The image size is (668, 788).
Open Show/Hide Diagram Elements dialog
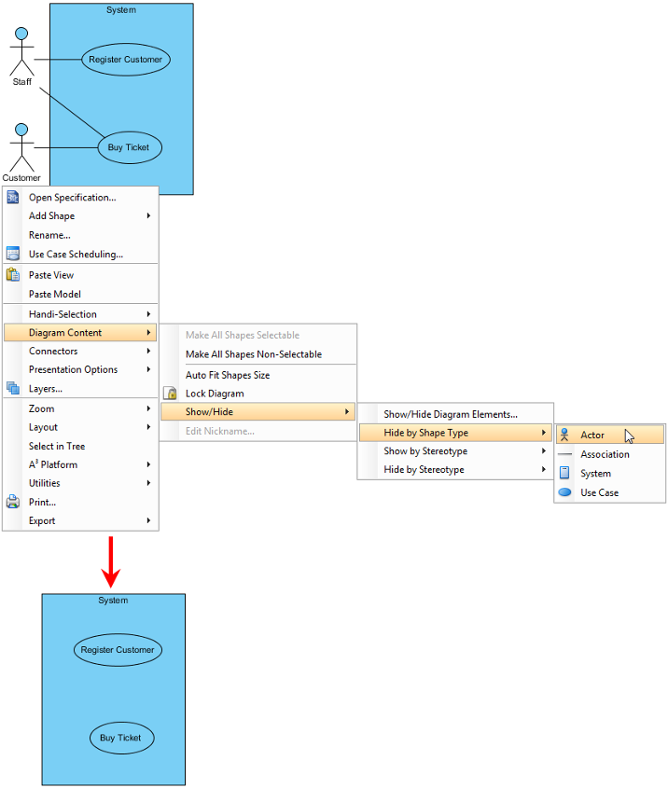click(455, 414)
